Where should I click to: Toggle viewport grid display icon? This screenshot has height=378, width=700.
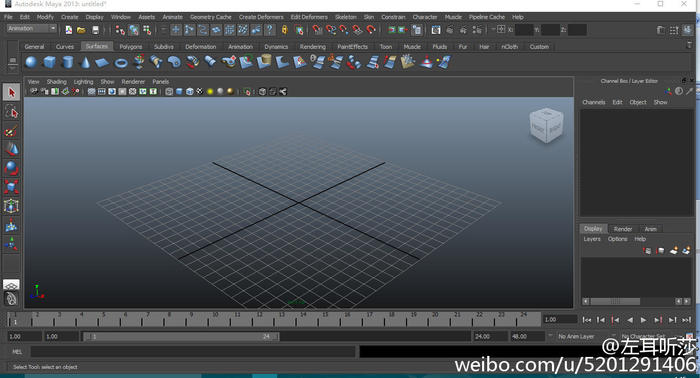tap(92, 91)
